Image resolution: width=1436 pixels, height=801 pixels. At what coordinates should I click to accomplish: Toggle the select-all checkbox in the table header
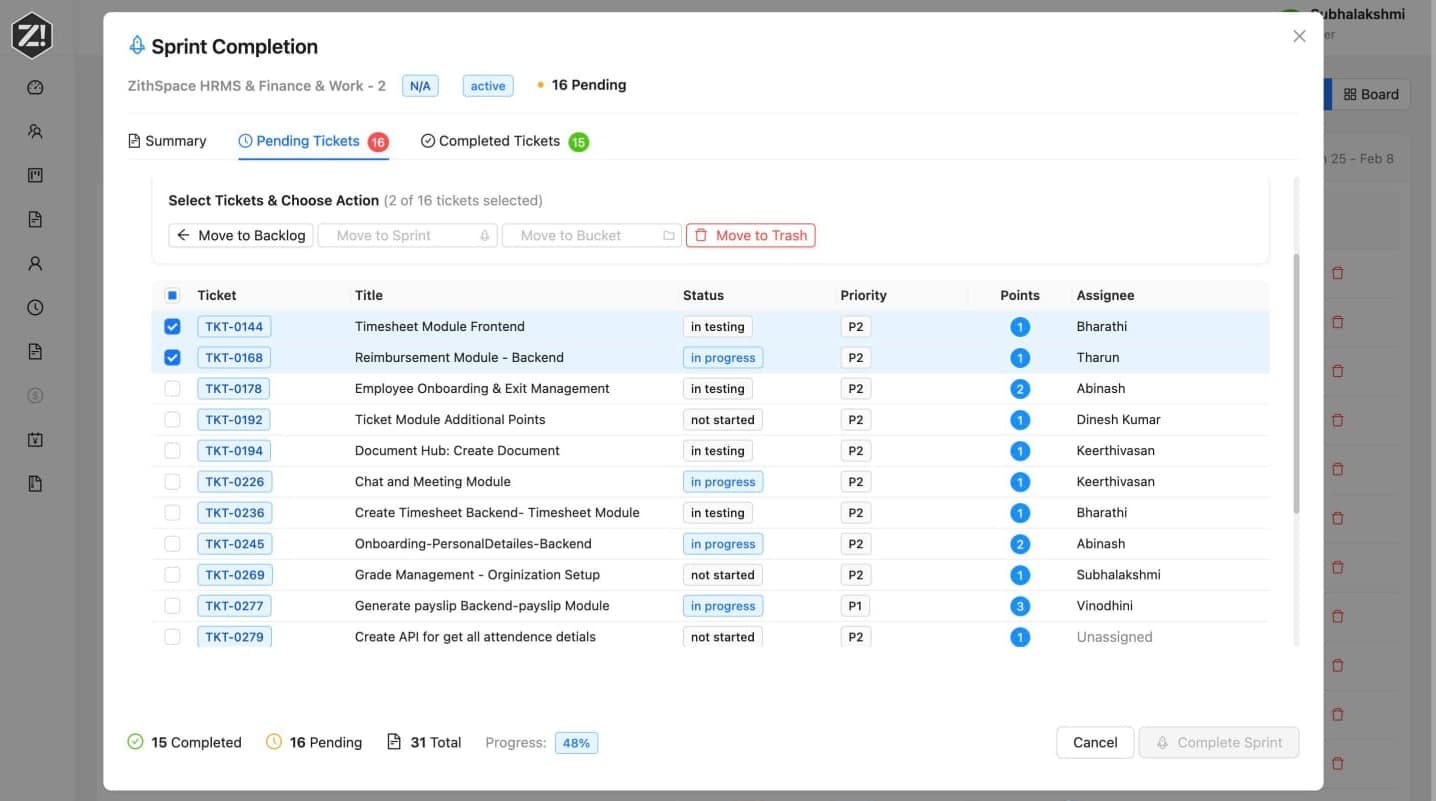(172, 295)
